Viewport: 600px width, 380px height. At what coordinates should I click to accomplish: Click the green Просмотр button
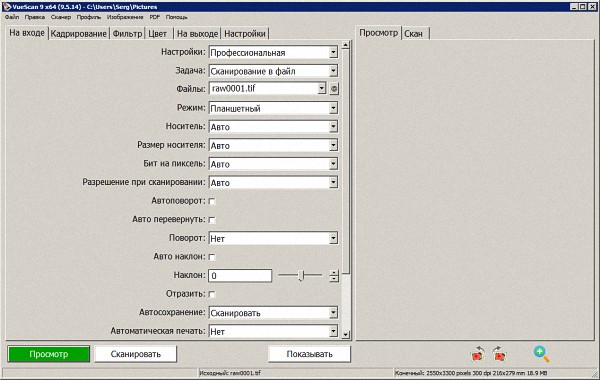tap(49, 354)
